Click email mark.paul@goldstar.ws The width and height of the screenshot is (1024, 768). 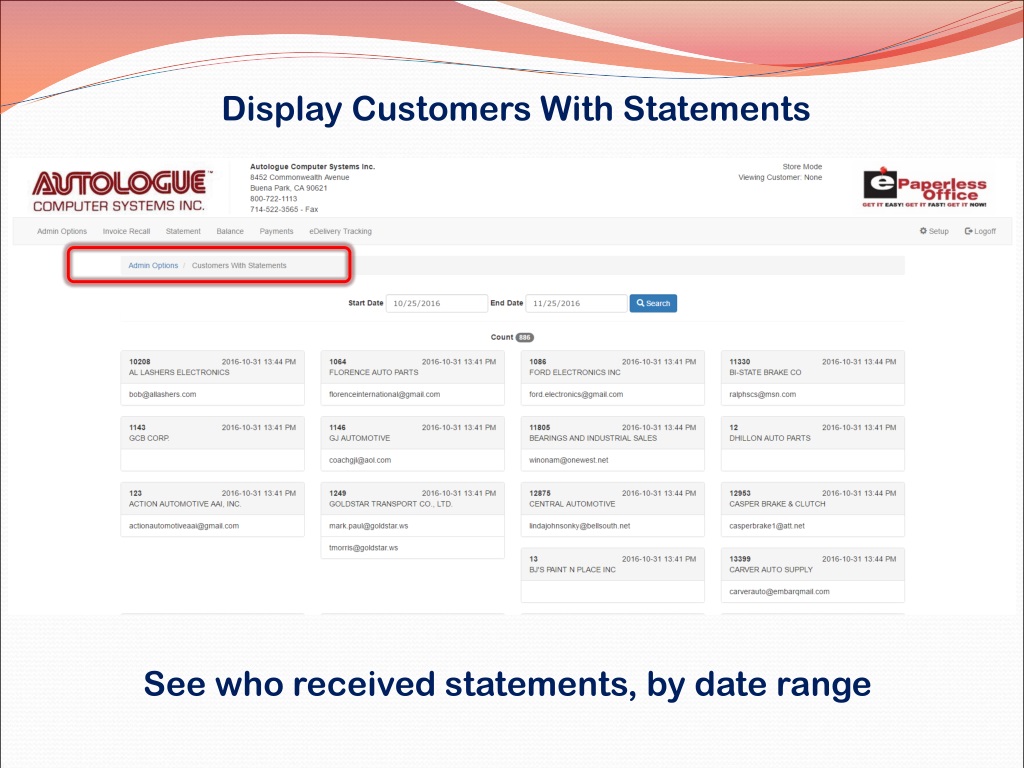pos(368,526)
